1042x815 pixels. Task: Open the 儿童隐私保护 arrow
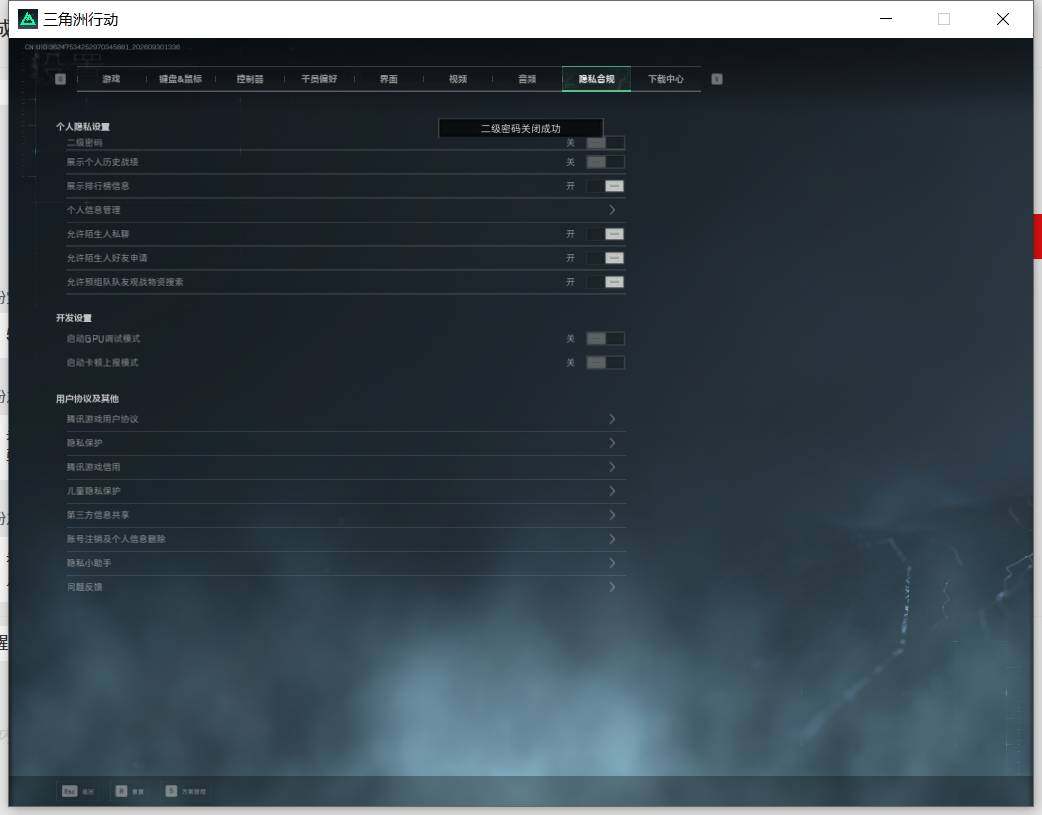coord(612,491)
